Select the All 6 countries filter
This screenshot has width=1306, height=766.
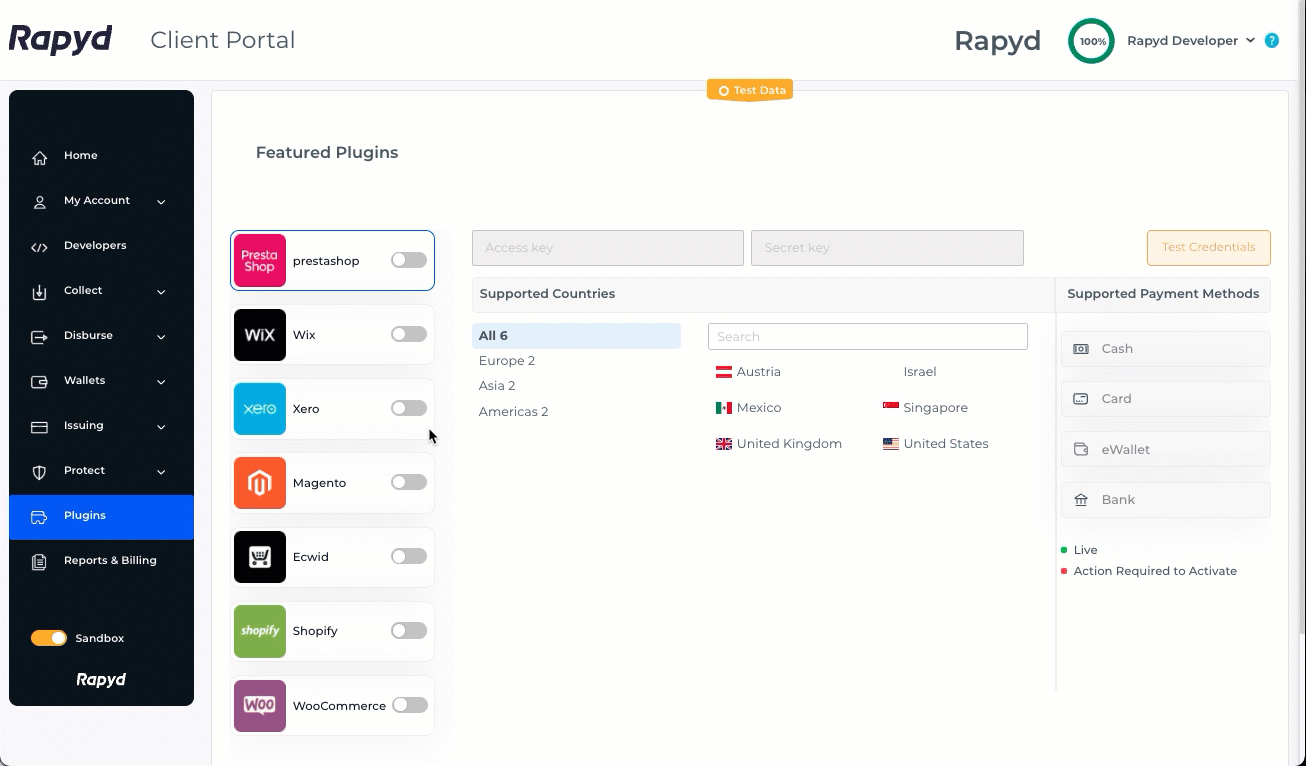(x=576, y=336)
